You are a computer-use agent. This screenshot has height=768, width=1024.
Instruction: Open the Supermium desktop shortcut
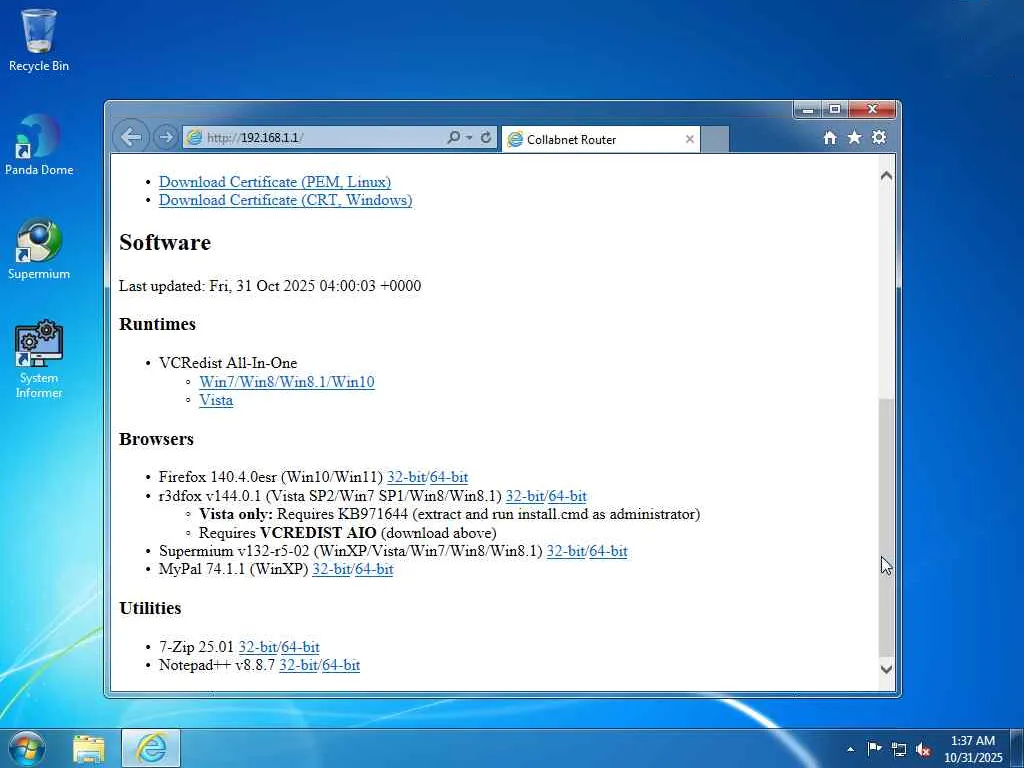39,249
